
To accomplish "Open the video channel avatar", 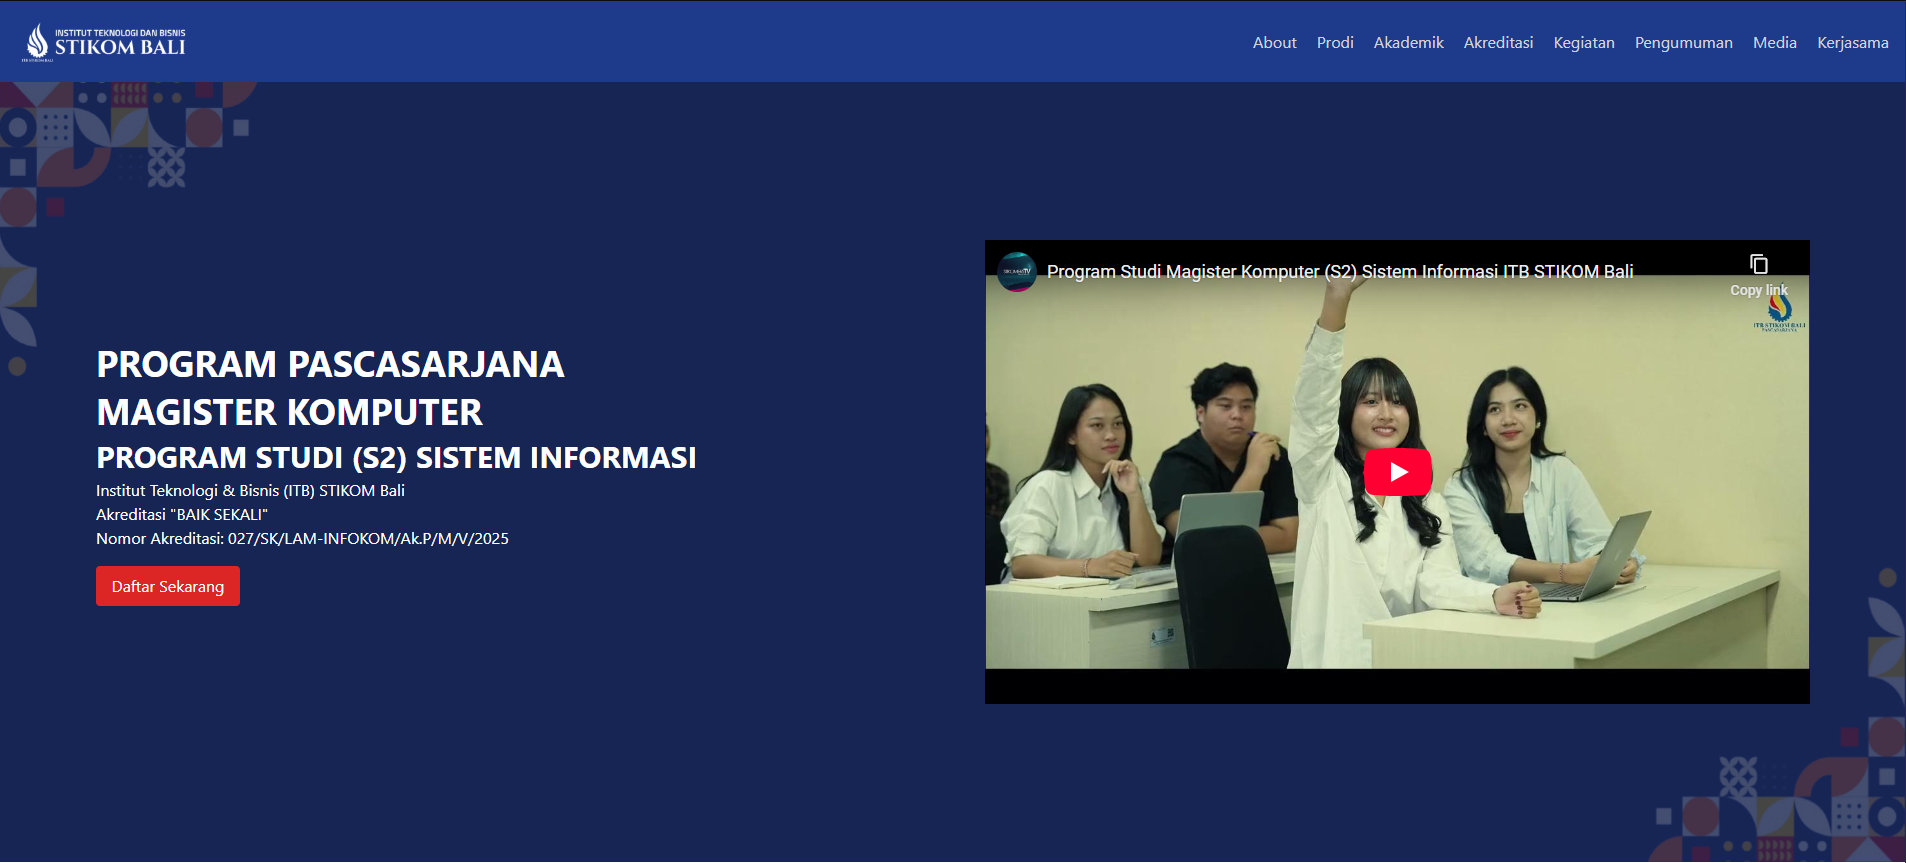I will [x=1017, y=271].
